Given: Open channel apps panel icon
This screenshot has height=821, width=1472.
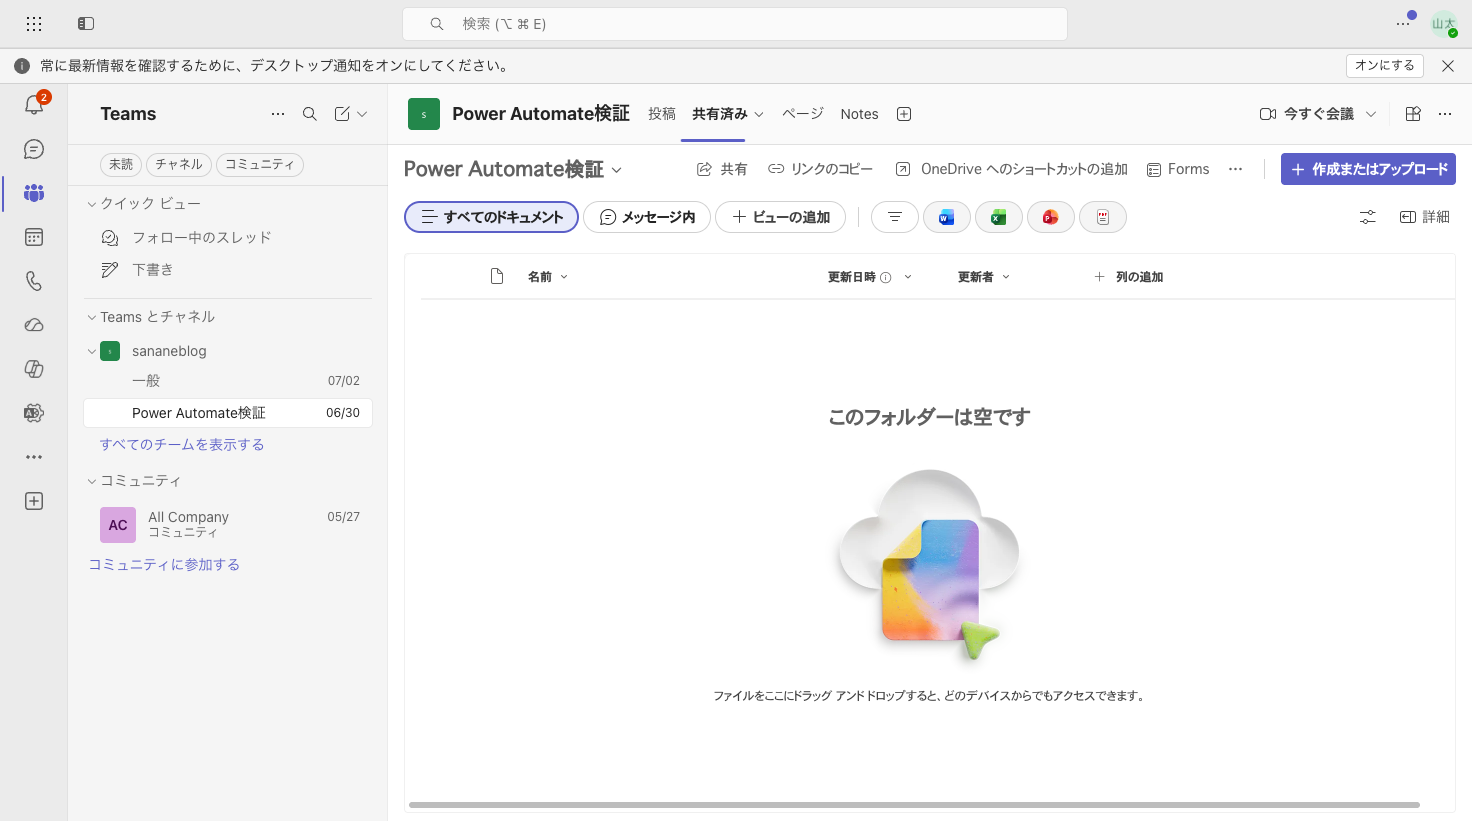Looking at the screenshot, I should pyautogui.click(x=1413, y=114).
